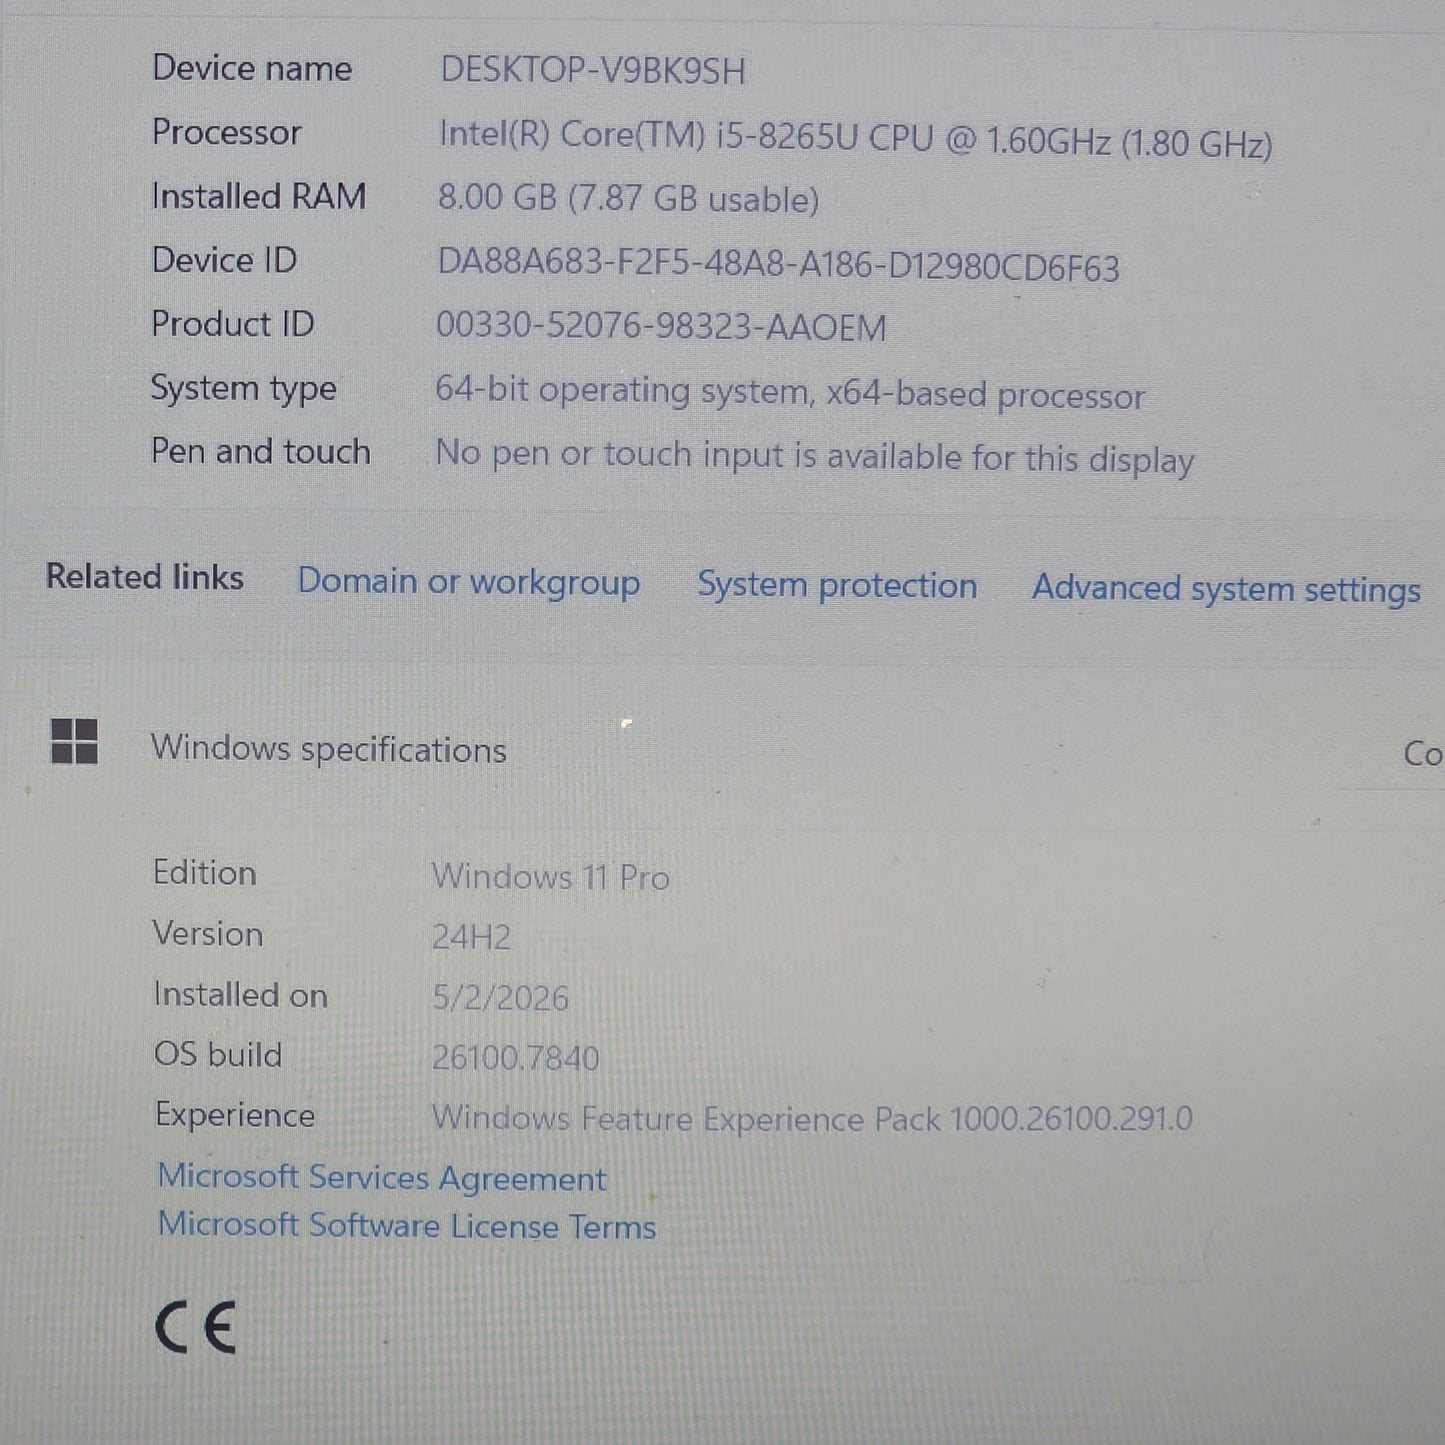Click the Pen and touch label
1445x1445 pixels.
260,451
